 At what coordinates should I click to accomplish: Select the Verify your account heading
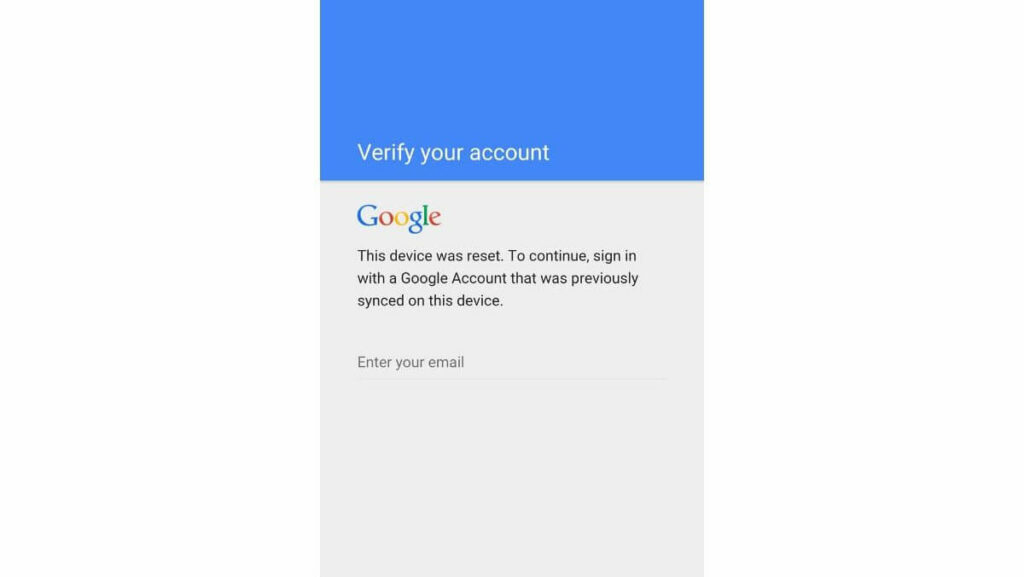pos(453,153)
